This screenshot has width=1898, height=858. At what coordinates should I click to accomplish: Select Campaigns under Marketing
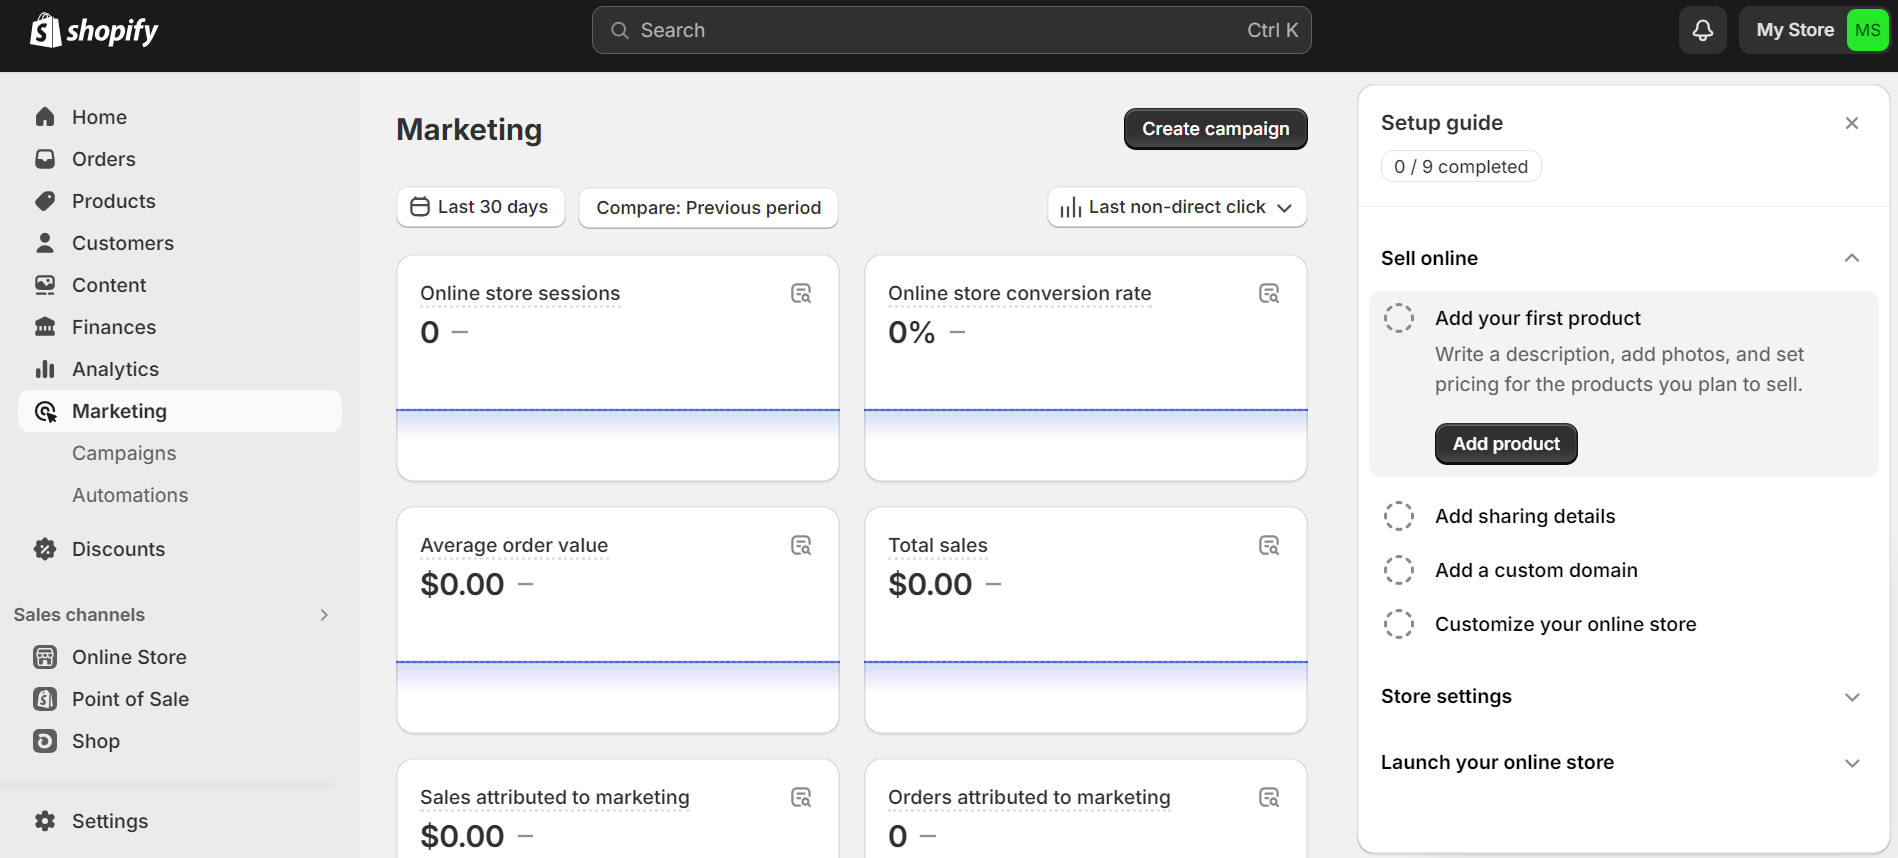[x=124, y=453]
